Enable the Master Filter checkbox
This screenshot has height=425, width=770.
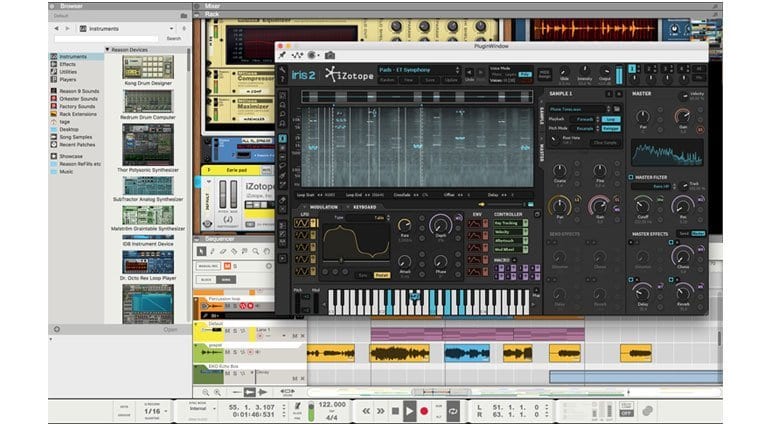point(631,177)
